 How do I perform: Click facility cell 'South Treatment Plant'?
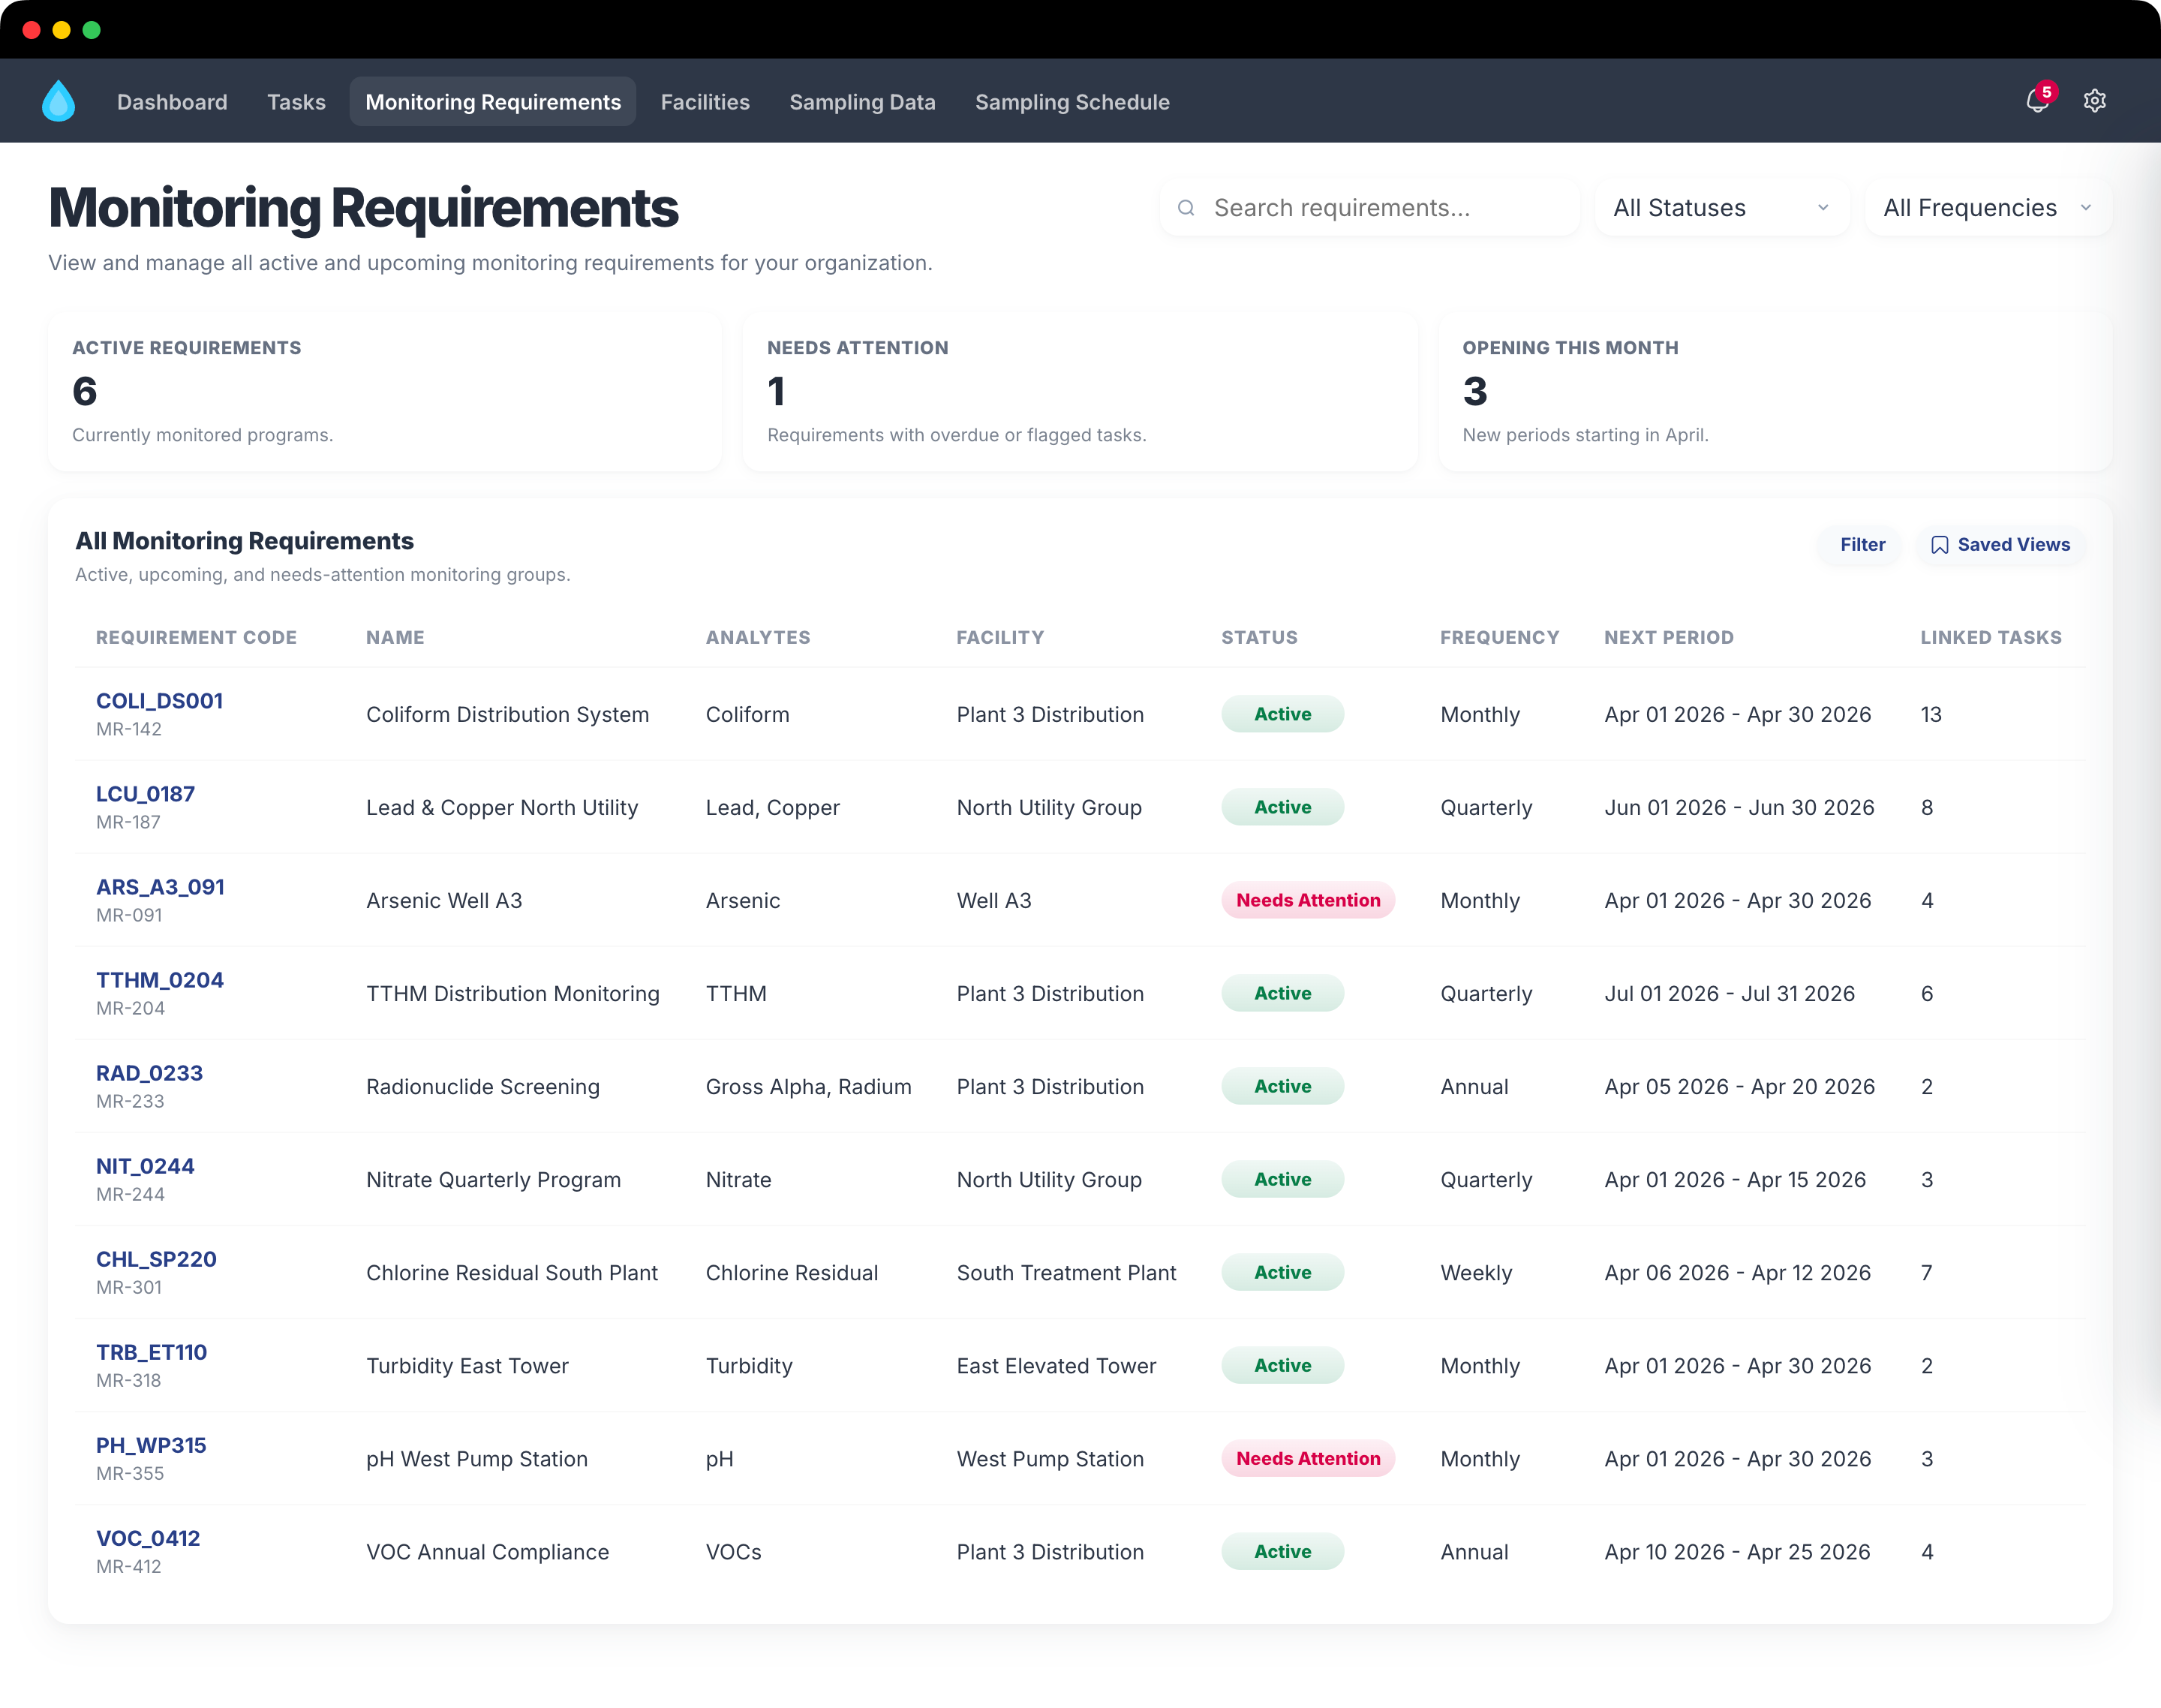pos(1066,1273)
